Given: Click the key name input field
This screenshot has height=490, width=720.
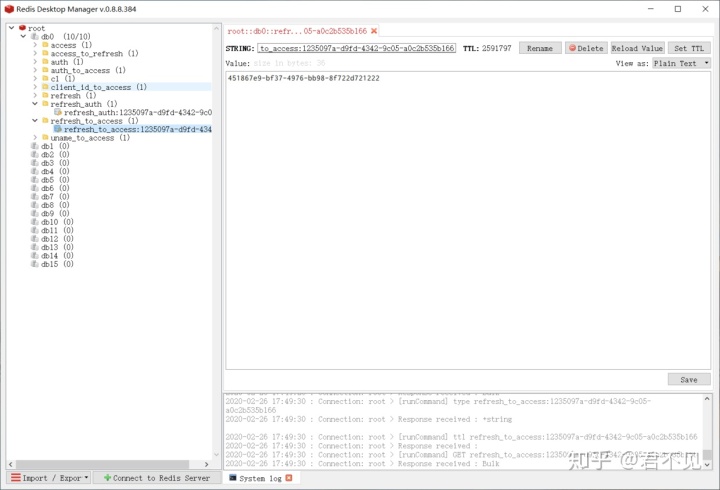Looking at the screenshot, I should pyautogui.click(x=357, y=48).
